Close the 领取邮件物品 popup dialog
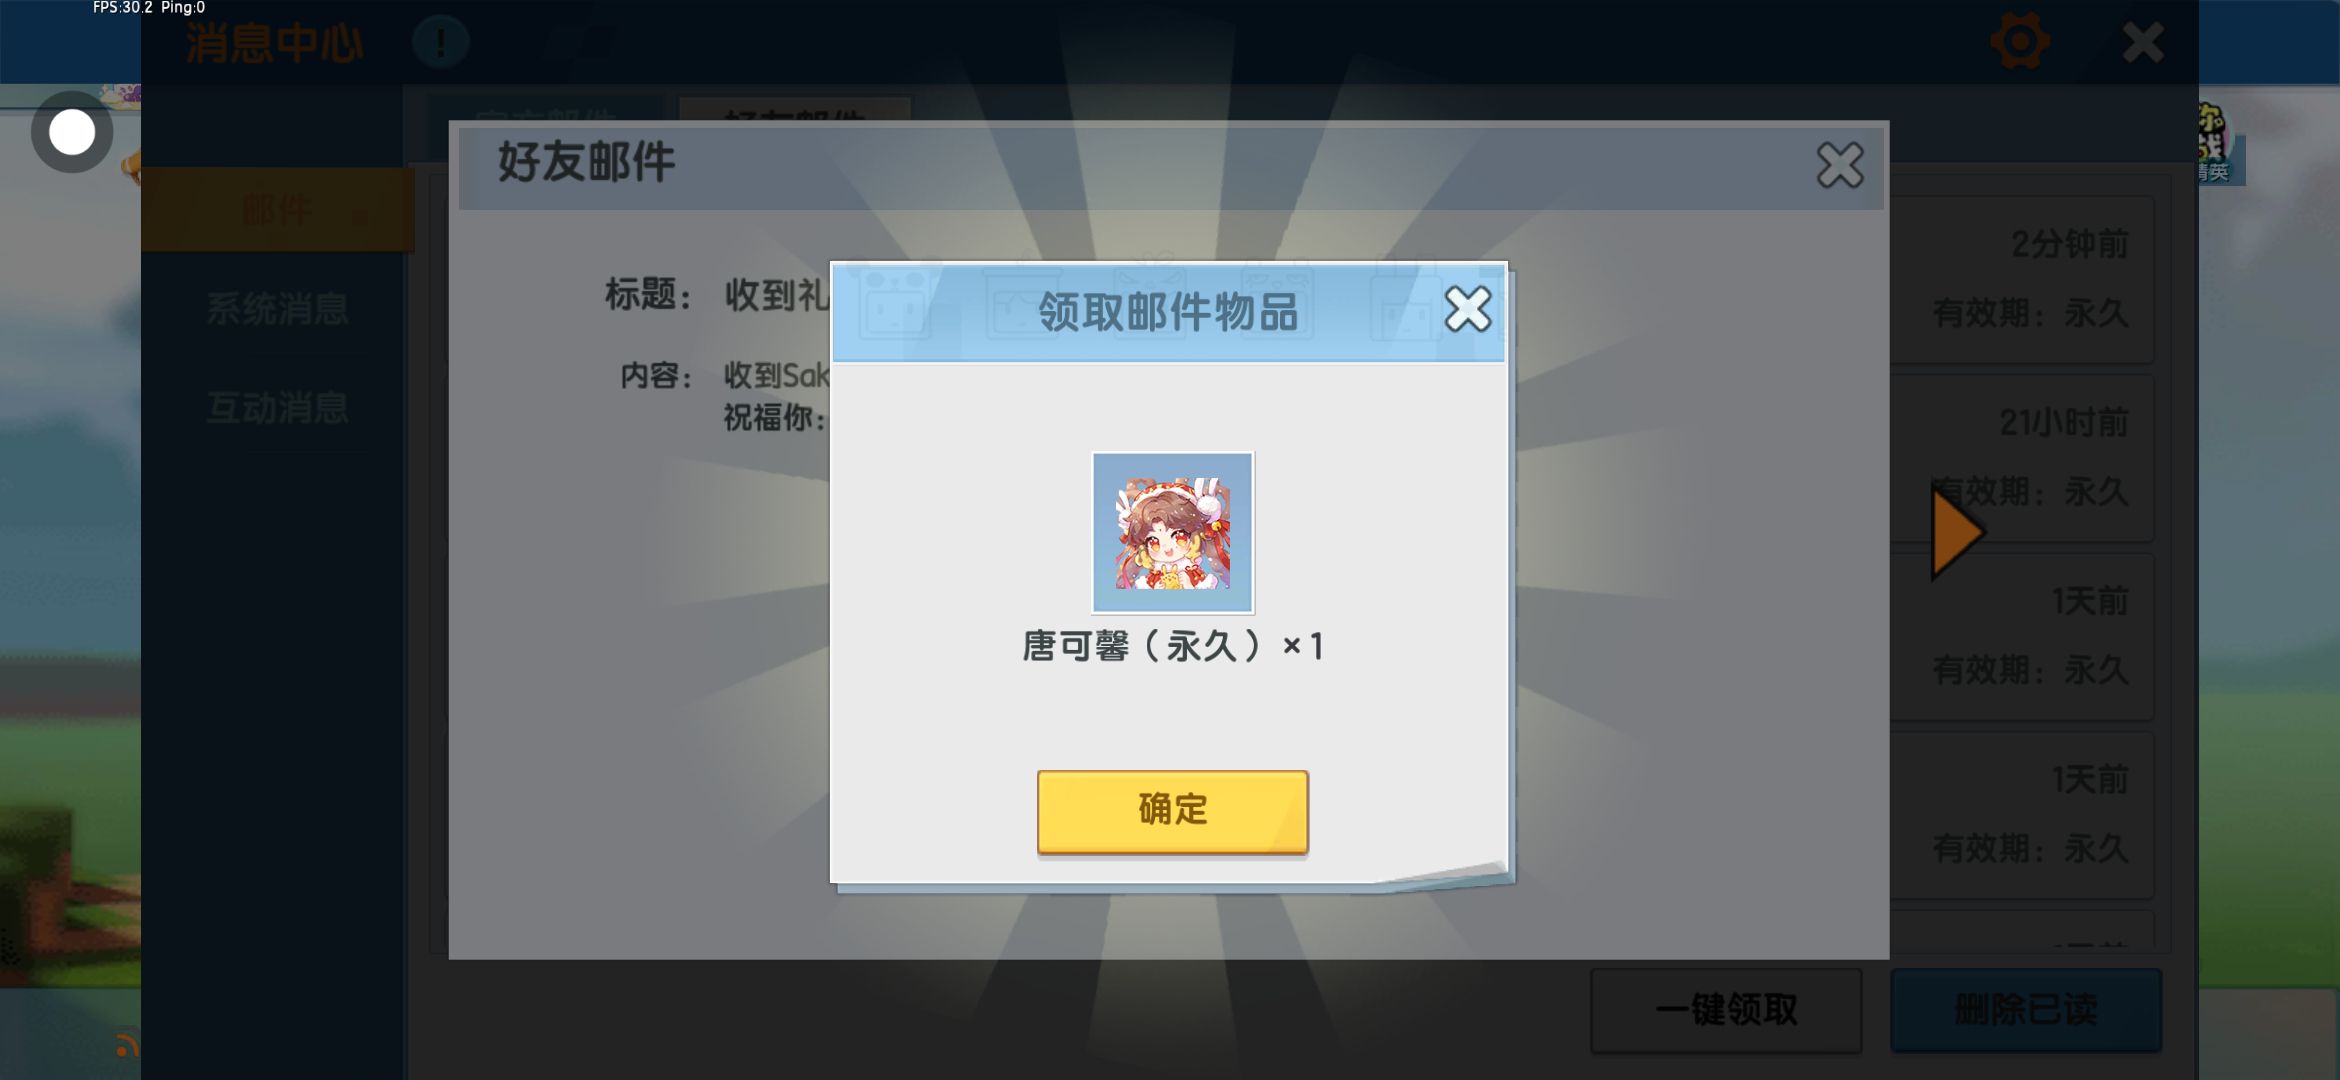2340x1080 pixels. 1467,309
